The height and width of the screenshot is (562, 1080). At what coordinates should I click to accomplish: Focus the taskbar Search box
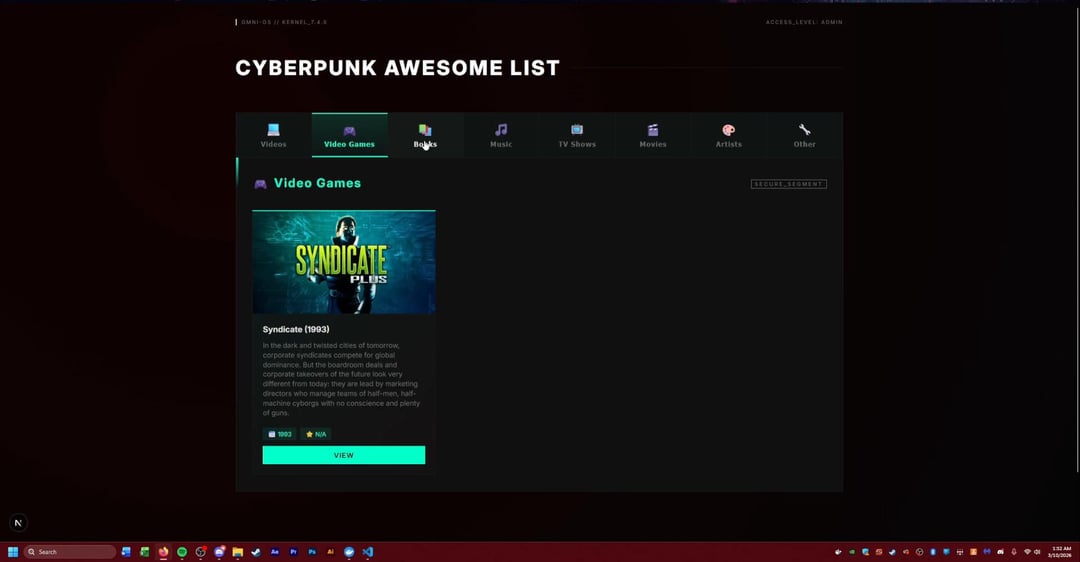(70, 552)
